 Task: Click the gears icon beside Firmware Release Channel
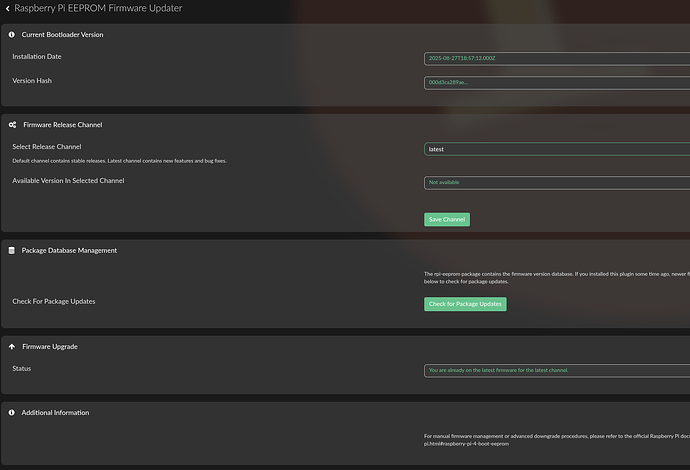point(11,125)
